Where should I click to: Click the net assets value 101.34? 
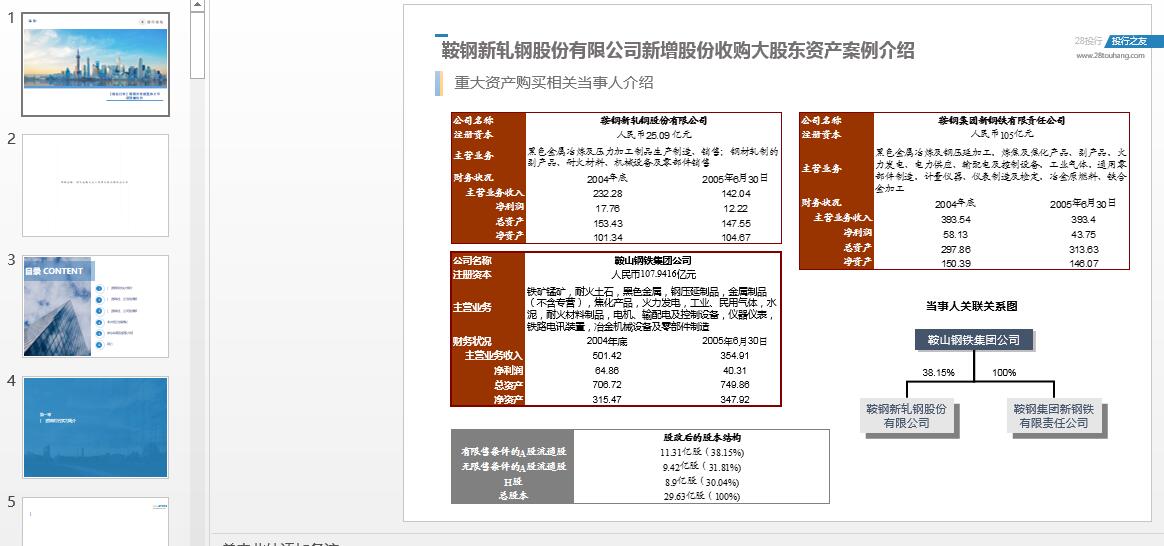(x=607, y=237)
